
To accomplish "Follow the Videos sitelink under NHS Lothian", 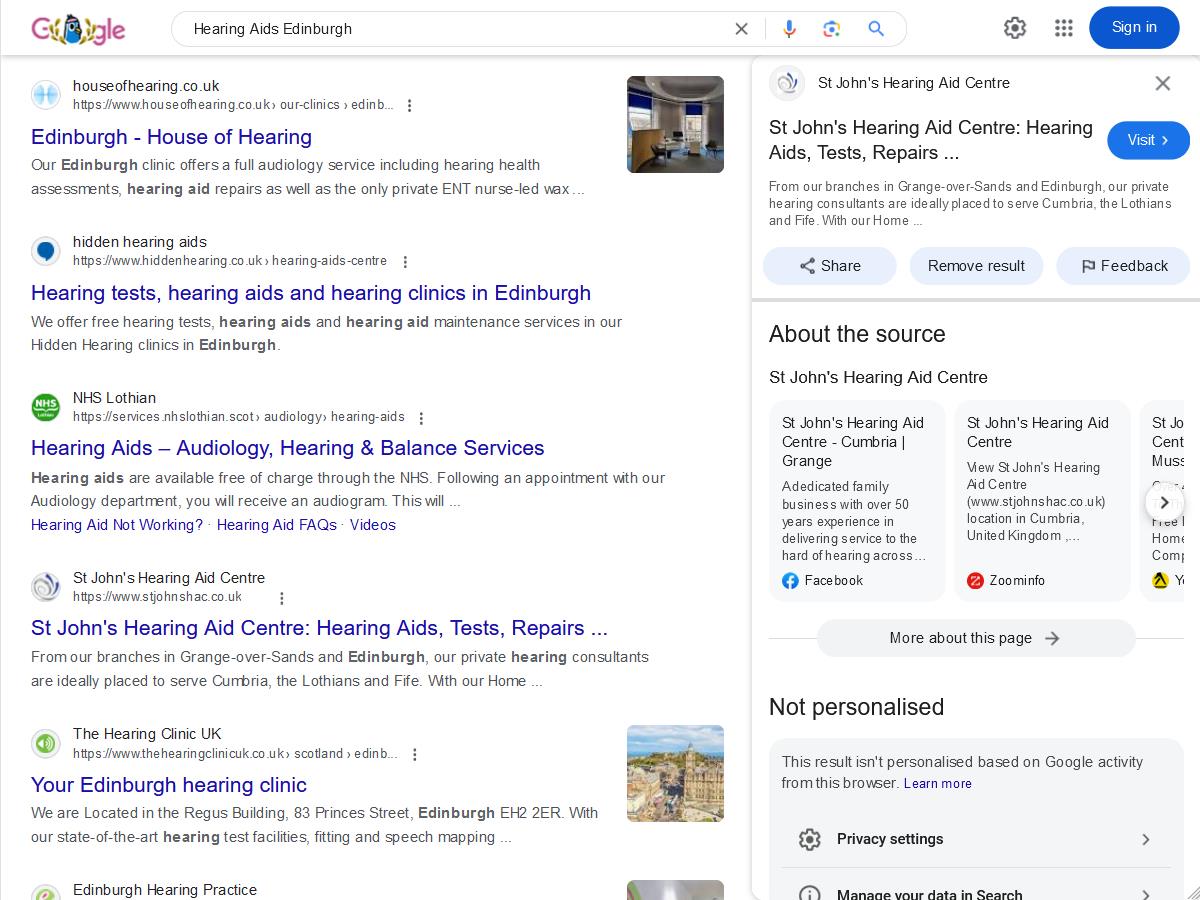I will tap(373, 525).
